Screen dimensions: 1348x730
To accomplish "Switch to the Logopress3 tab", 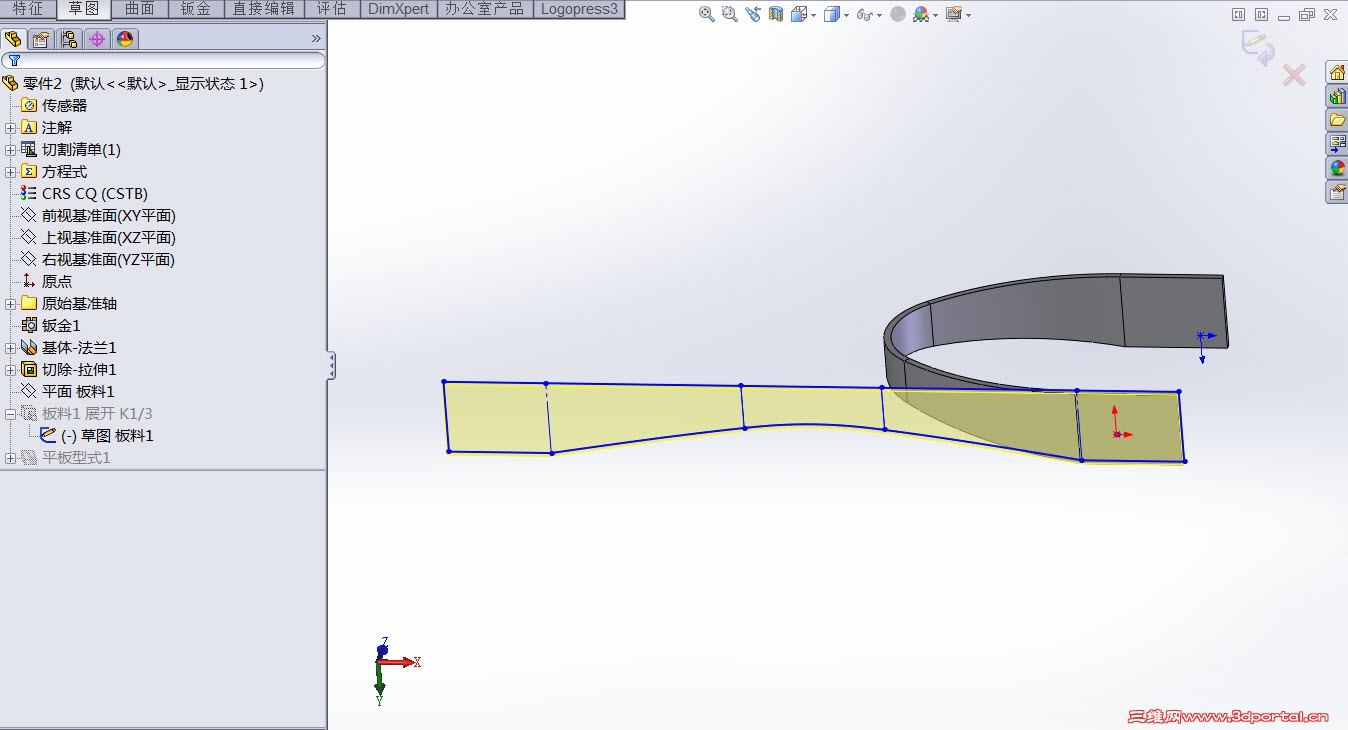I will pos(579,9).
